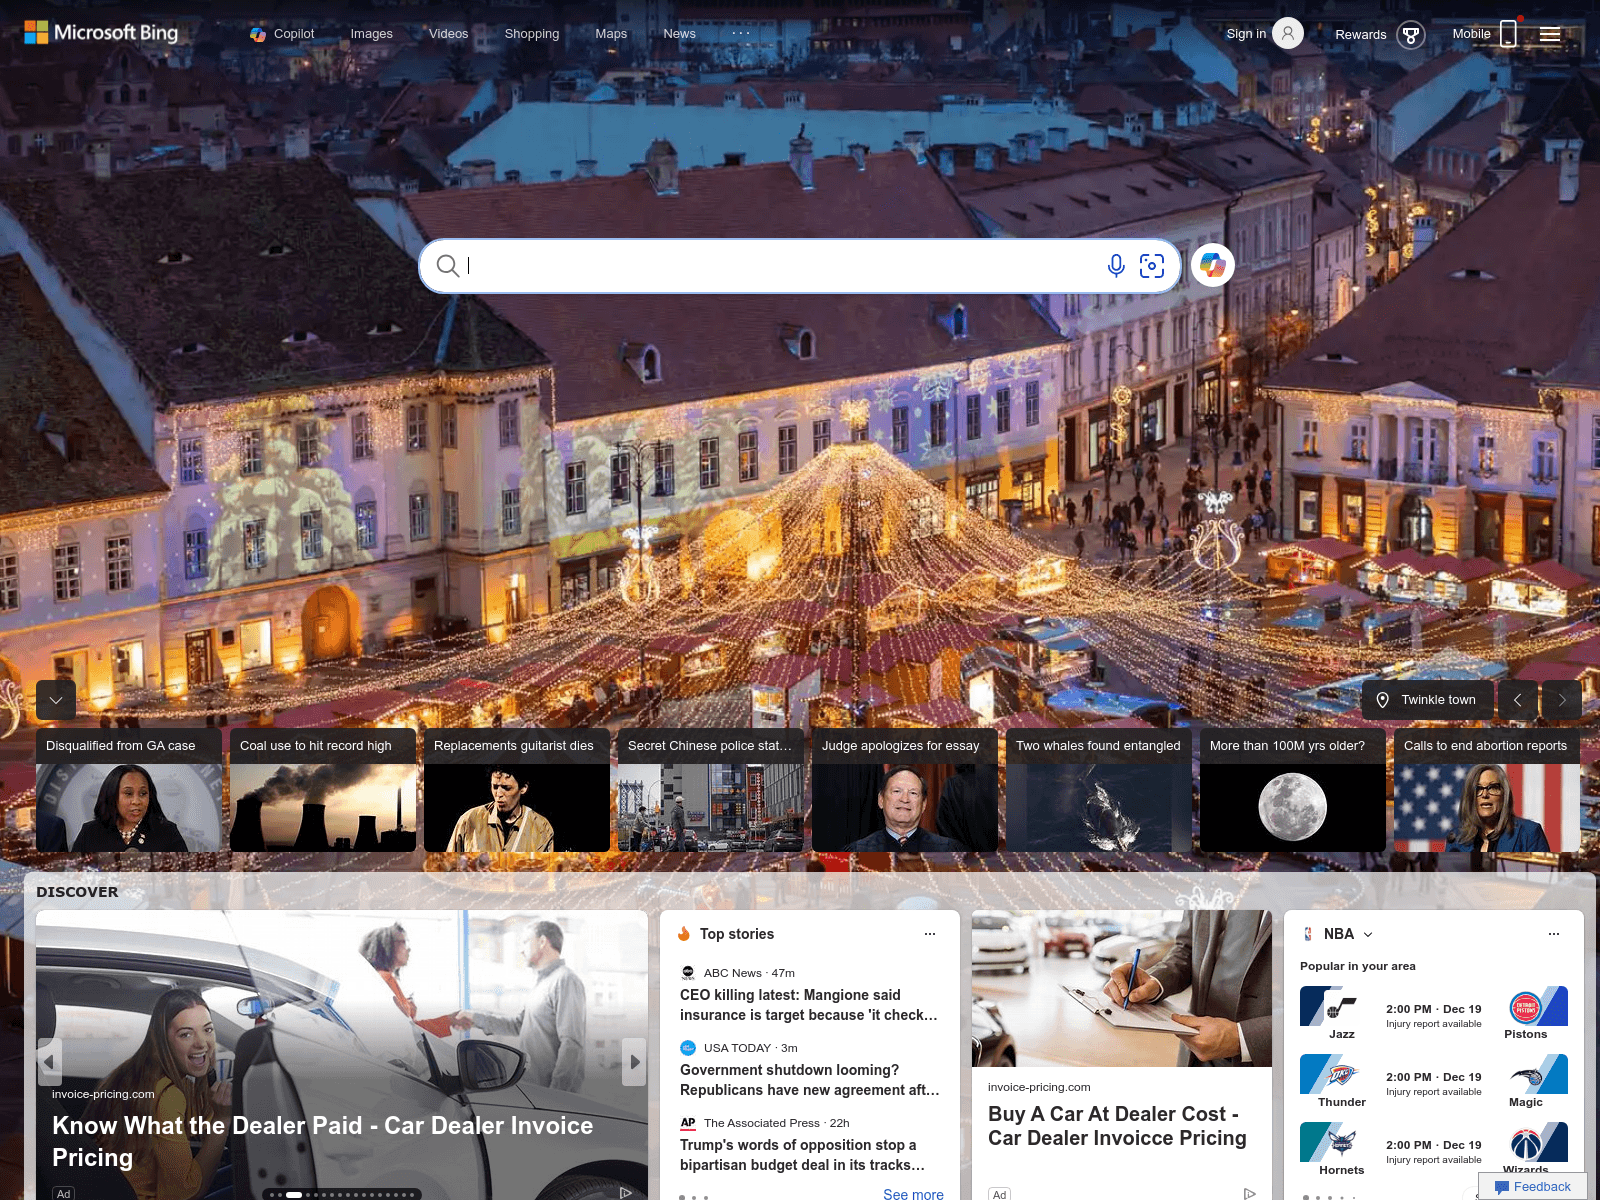The width and height of the screenshot is (1600, 1200).
Task: Click the Rewards trophy icon
Action: point(1410,35)
